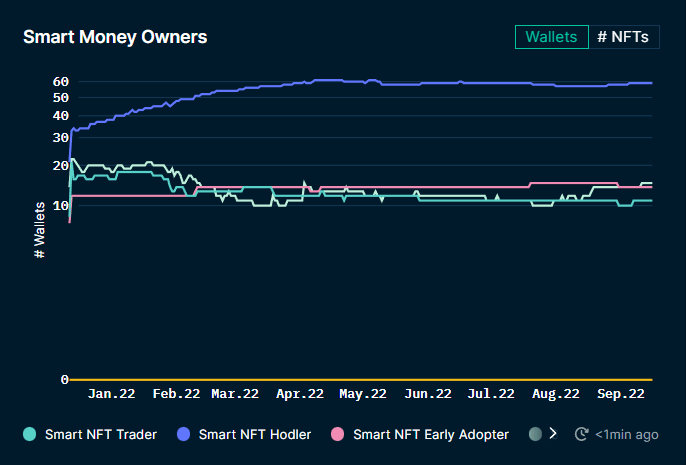The image size is (686, 465).
Task: Click the 0 y-axis value
Action: click(x=65, y=380)
